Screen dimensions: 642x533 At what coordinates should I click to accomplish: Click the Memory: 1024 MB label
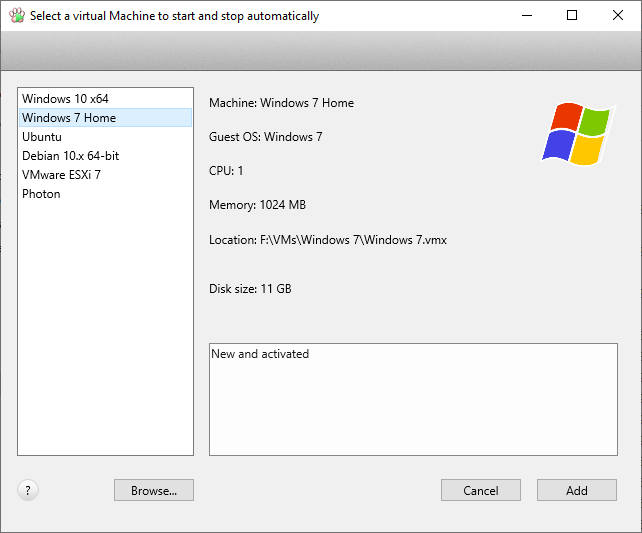coord(257,205)
